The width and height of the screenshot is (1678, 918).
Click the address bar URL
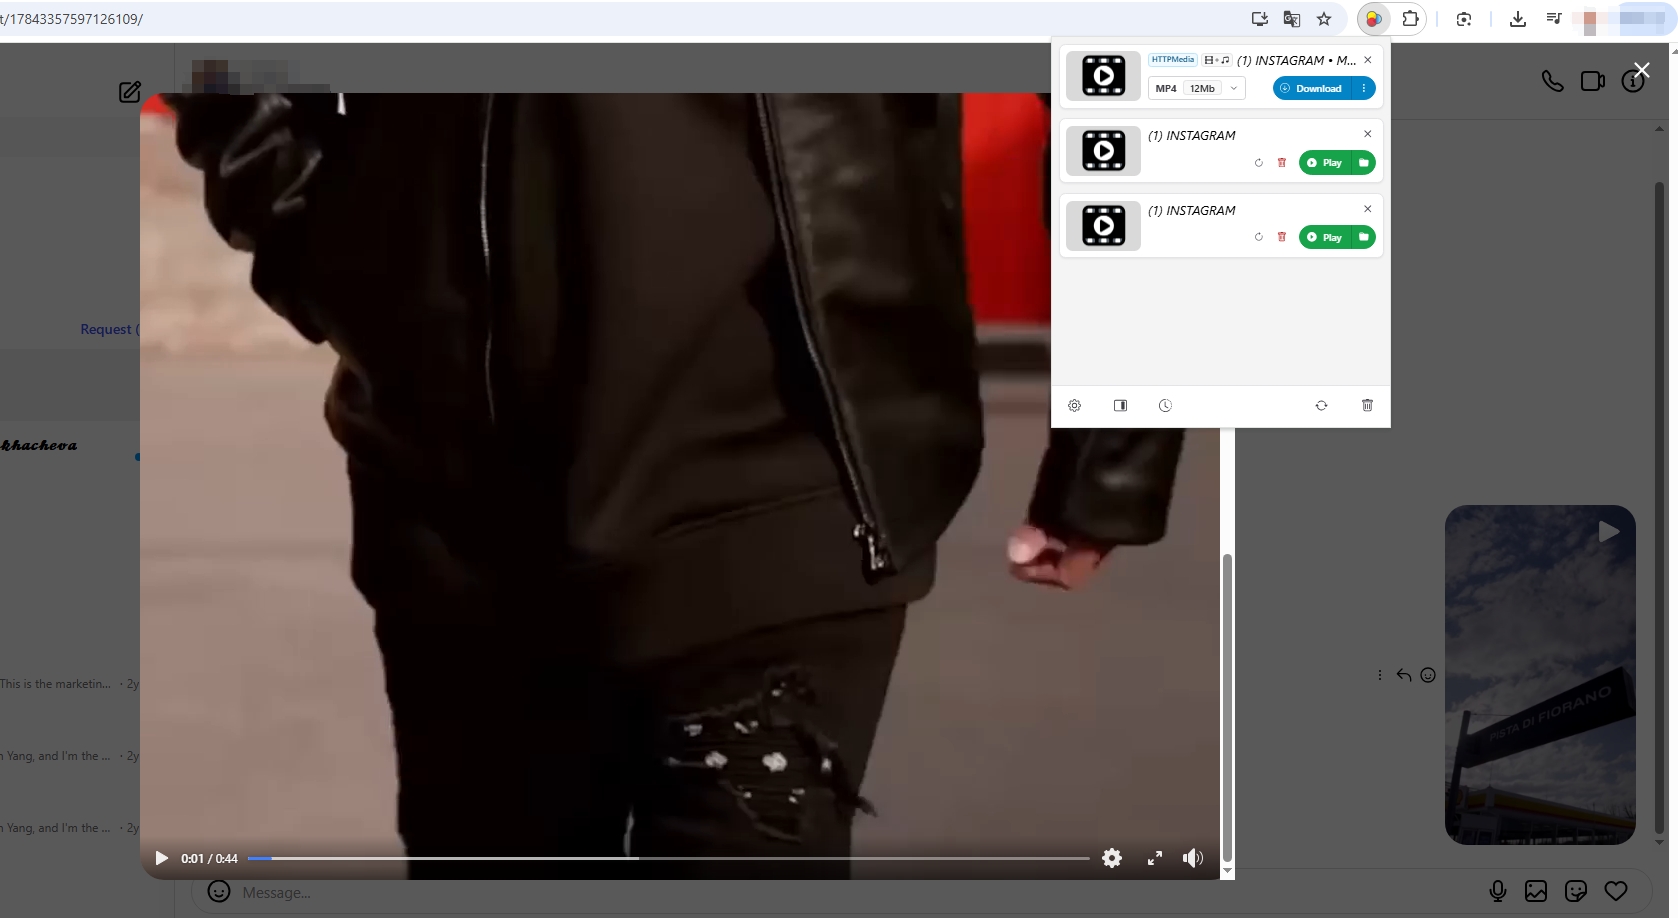click(72, 19)
